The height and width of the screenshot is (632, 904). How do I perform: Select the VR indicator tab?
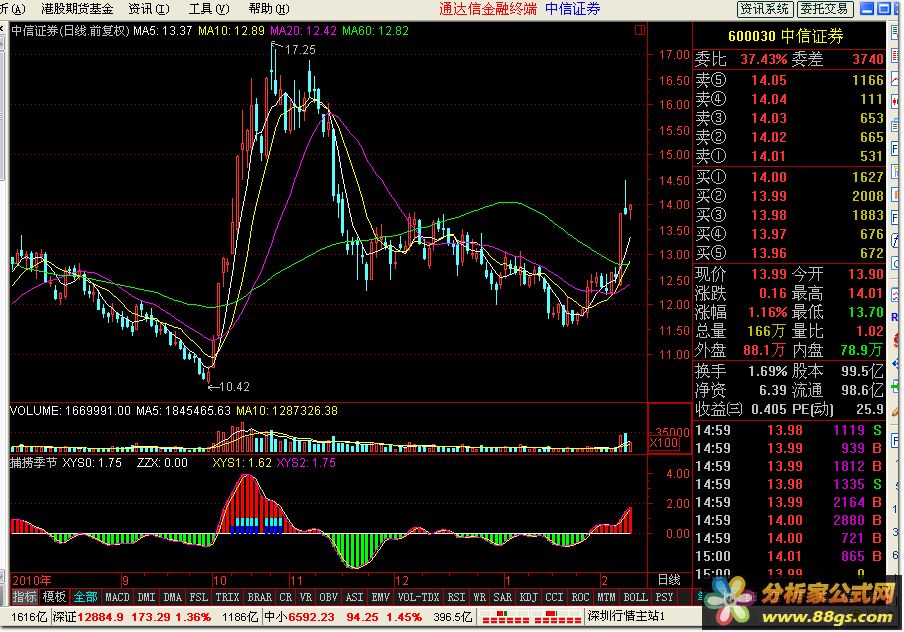click(x=306, y=597)
